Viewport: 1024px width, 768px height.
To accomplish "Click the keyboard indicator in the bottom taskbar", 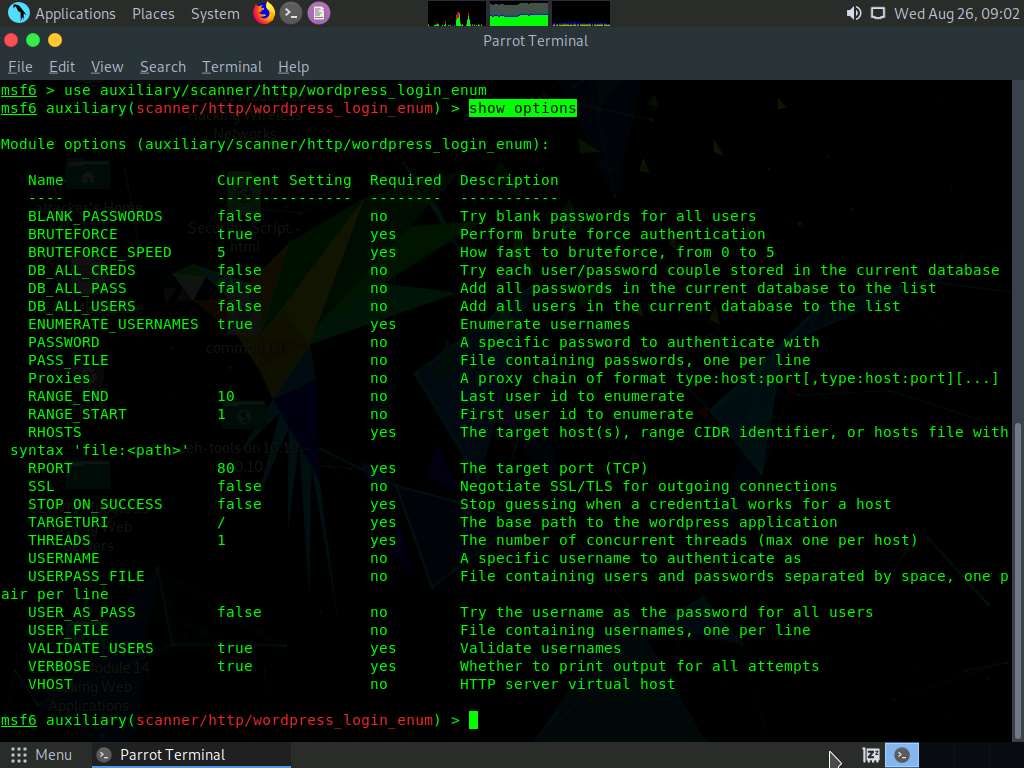I will [870, 755].
